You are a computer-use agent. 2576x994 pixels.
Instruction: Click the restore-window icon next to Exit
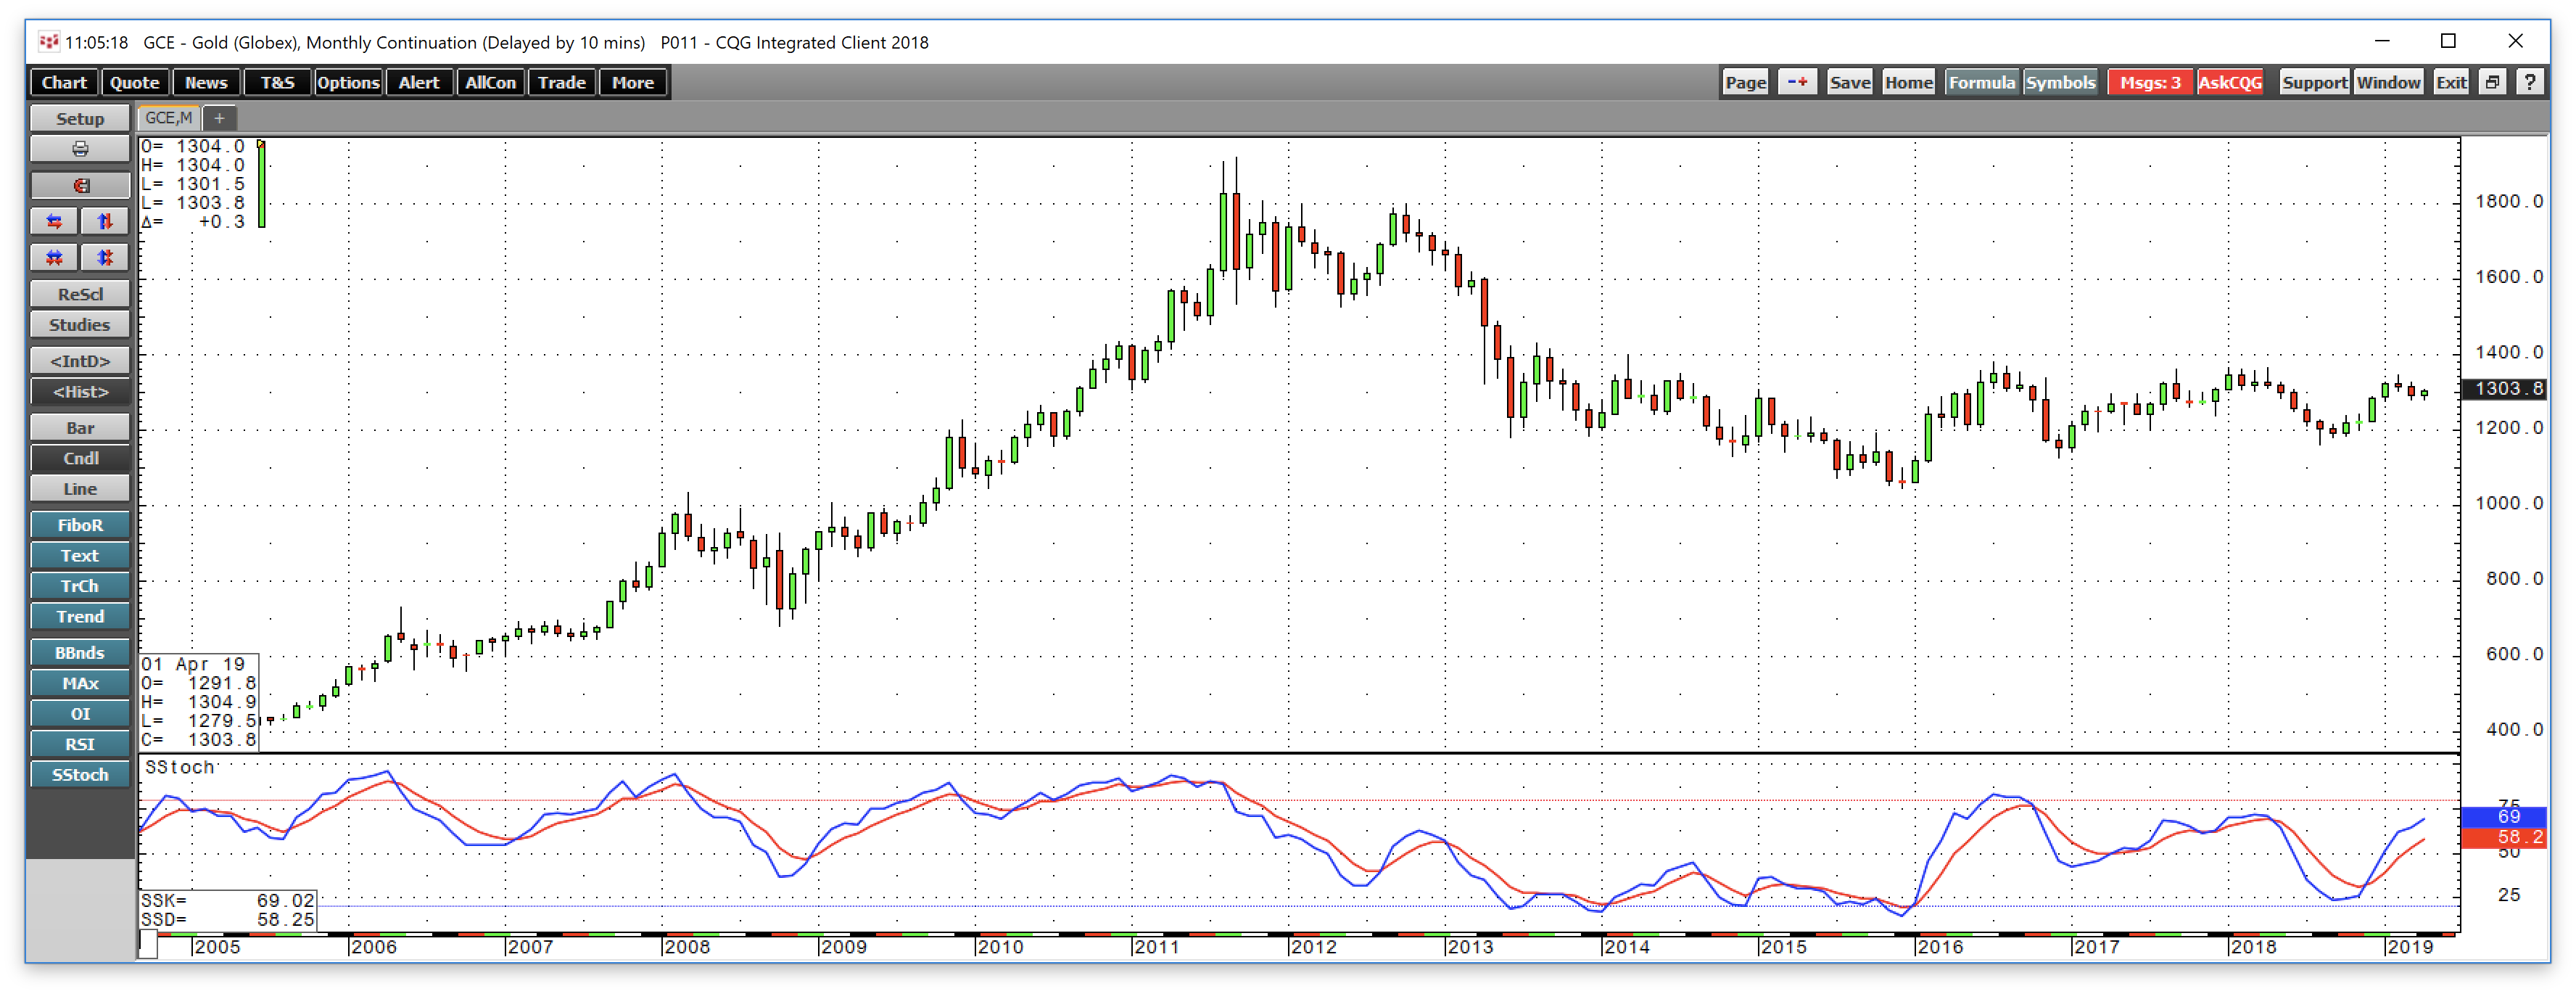[x=2493, y=83]
